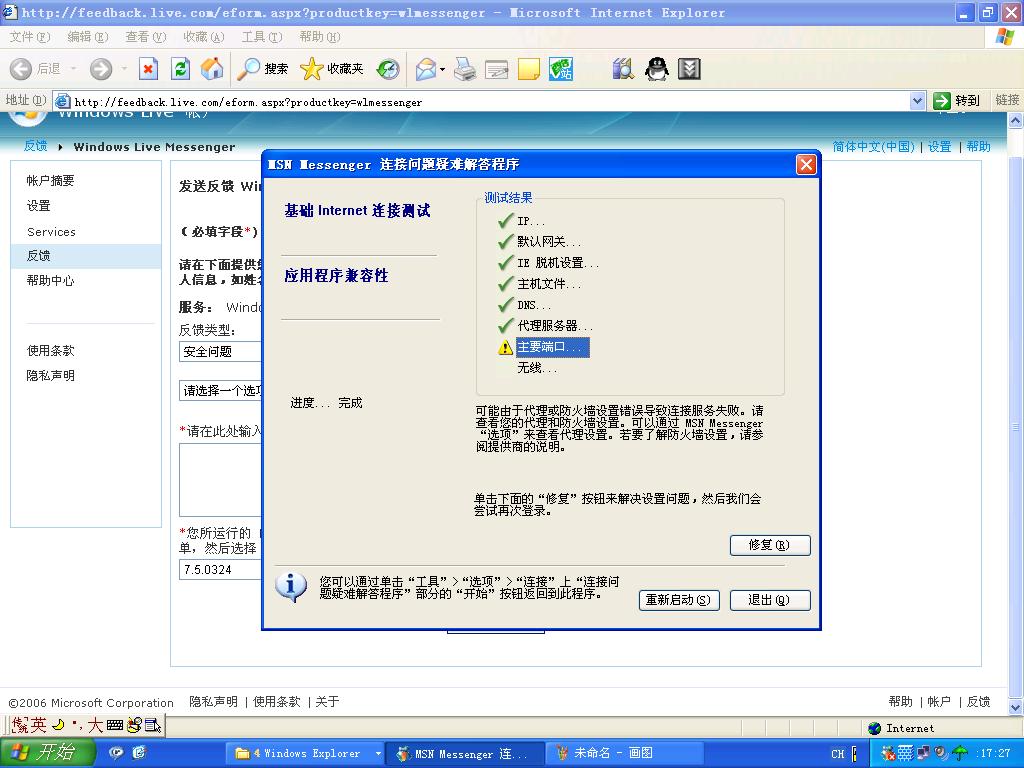
Task: Select the 主要端口 test result row
Action: (552, 347)
